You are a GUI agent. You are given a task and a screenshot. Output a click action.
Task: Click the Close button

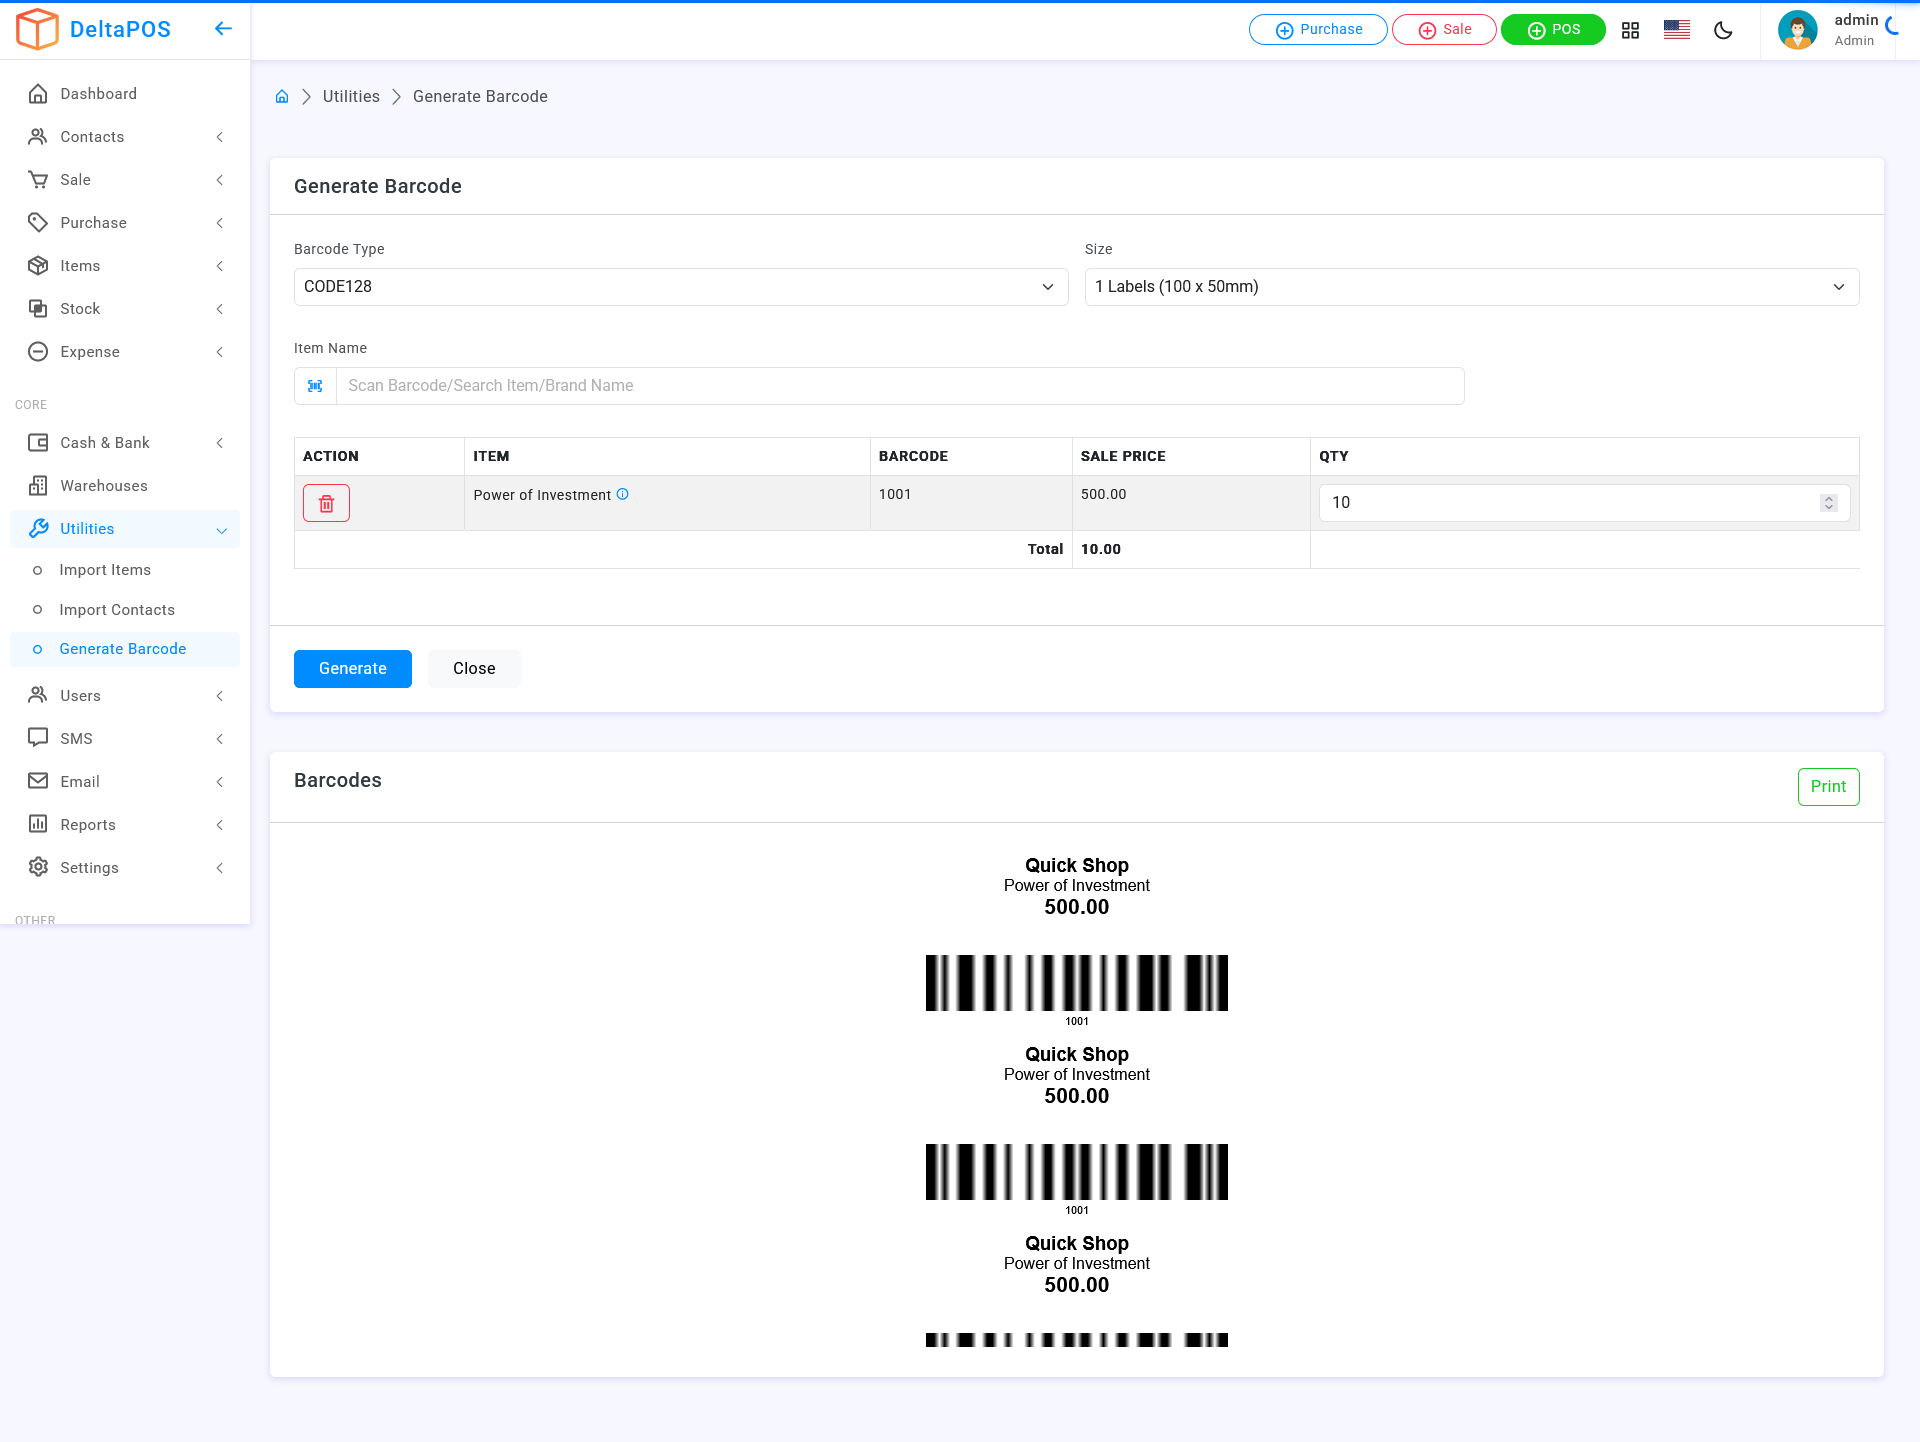[x=474, y=669]
